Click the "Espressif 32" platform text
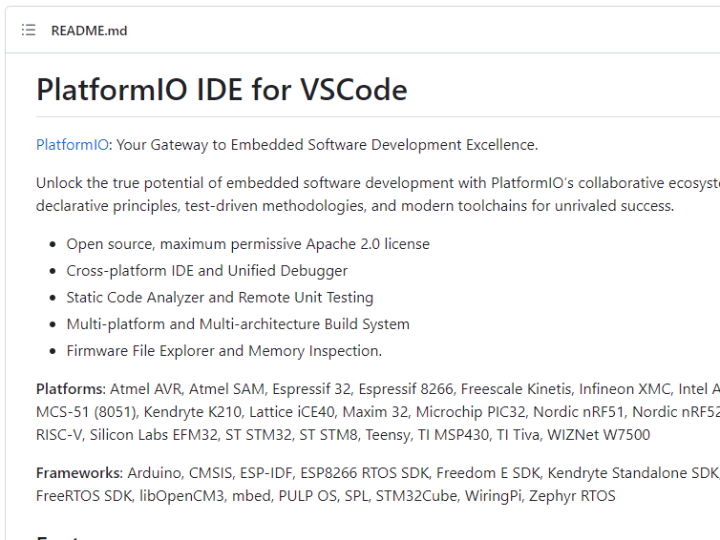The width and height of the screenshot is (720, 540). [311, 389]
